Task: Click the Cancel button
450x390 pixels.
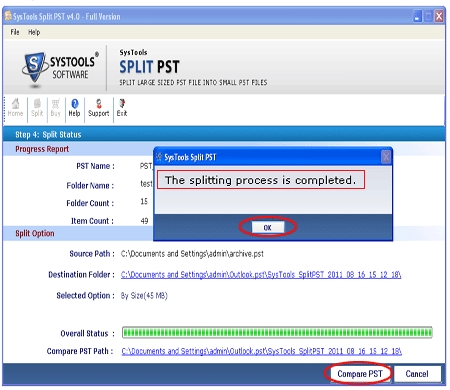Action: [417, 374]
